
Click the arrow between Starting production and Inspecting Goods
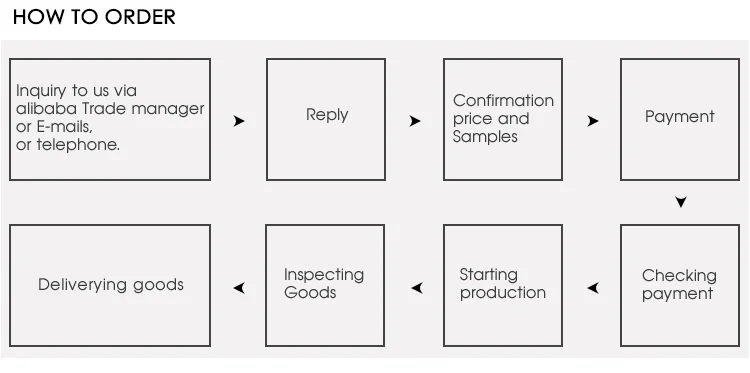click(x=417, y=288)
